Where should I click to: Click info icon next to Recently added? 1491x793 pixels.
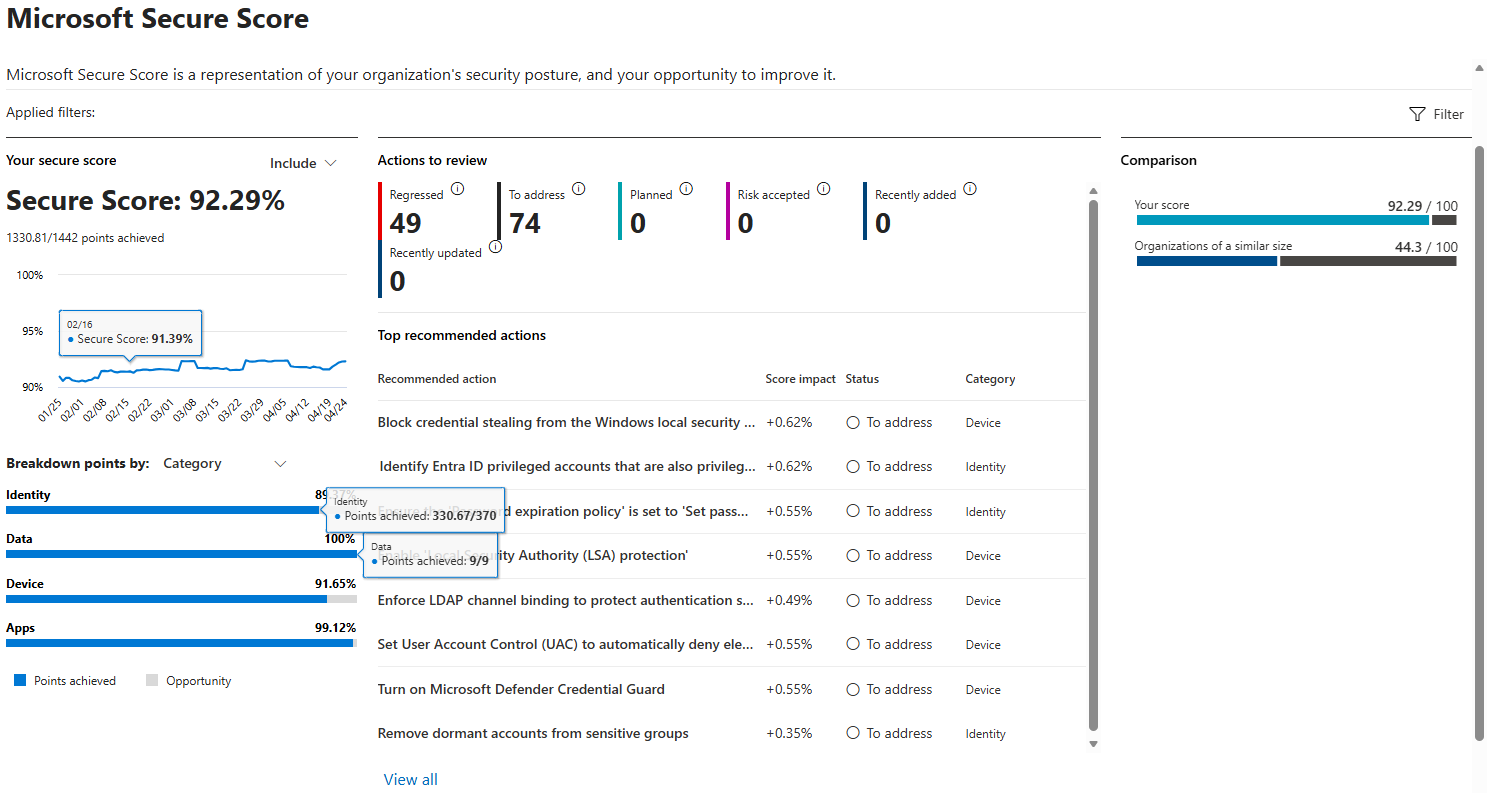click(x=969, y=188)
